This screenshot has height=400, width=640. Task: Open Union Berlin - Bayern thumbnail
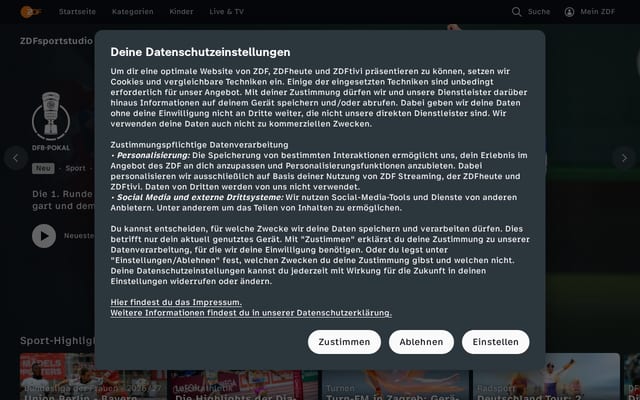[x=93, y=377]
